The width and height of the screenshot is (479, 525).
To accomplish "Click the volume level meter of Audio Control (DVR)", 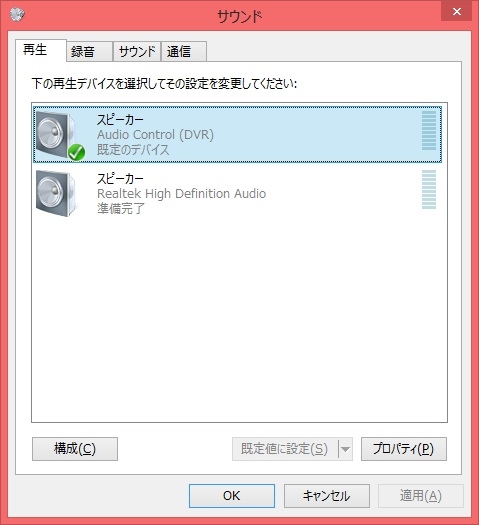I will [x=429, y=131].
